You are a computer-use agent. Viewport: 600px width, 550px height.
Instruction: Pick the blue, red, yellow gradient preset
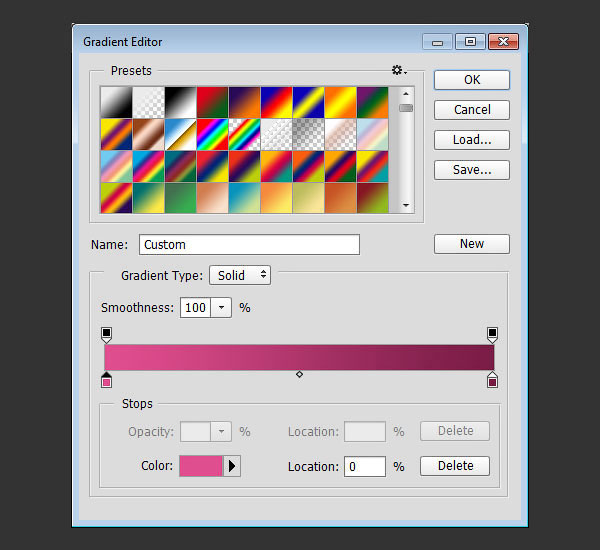click(276, 102)
